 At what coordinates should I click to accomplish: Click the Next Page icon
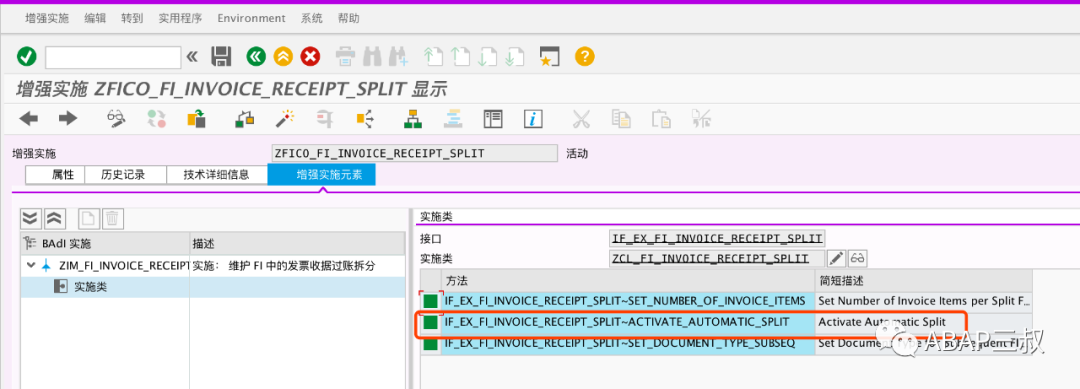tap(487, 56)
